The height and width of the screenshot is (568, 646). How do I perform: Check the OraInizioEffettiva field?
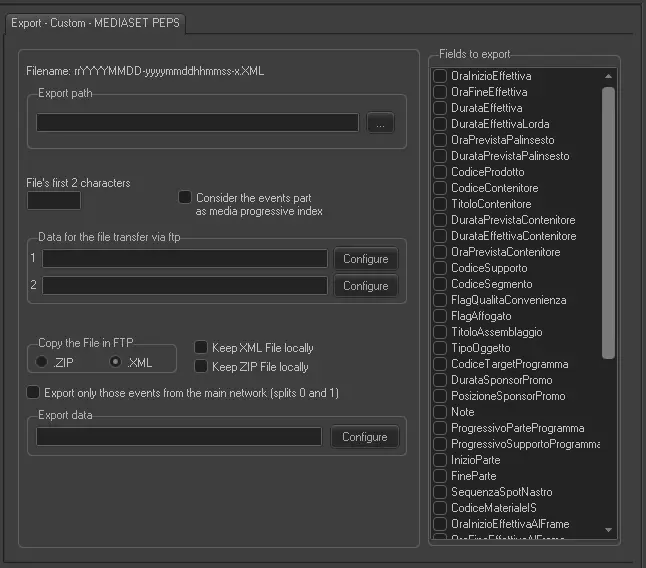440,76
